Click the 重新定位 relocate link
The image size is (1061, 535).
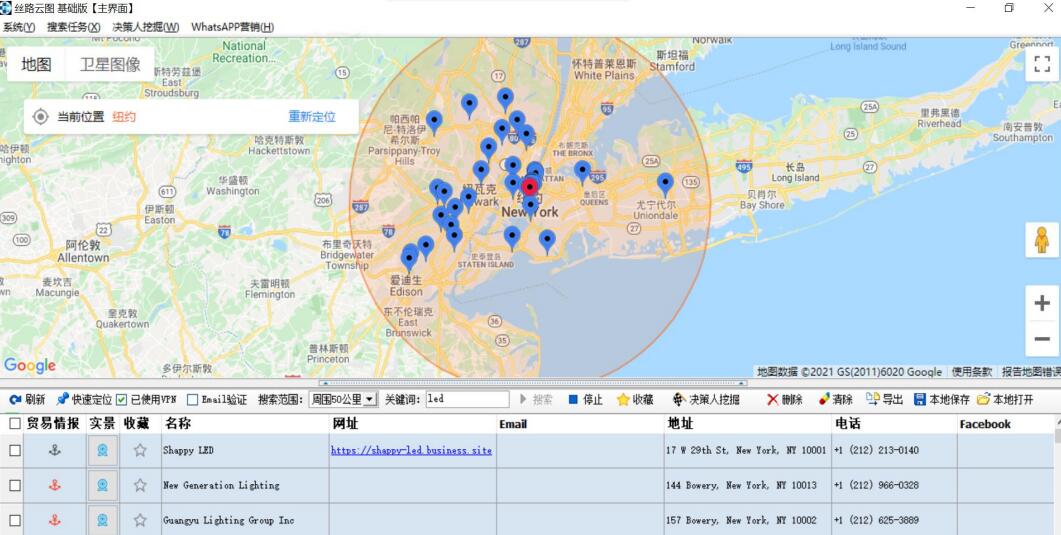click(312, 117)
